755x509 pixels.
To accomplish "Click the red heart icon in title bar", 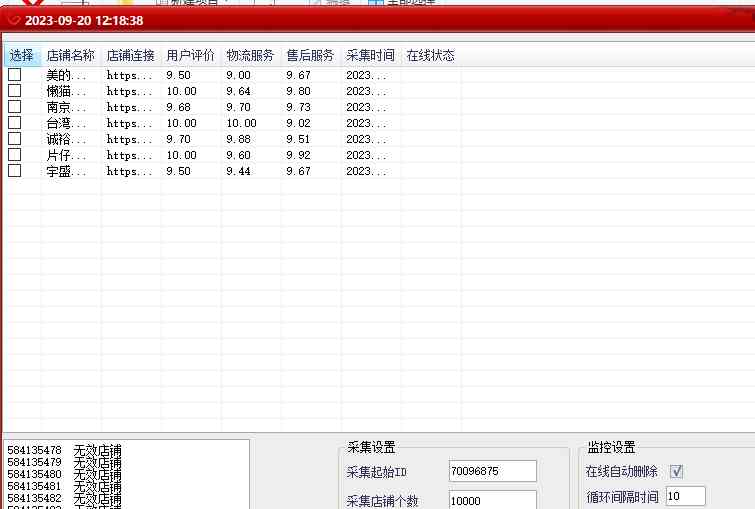I will (14, 20).
